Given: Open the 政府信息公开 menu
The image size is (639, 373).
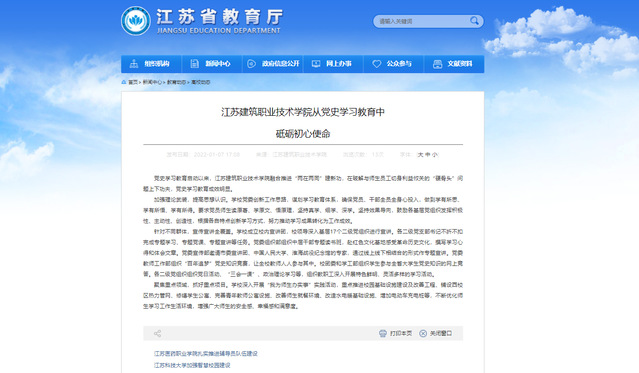Looking at the screenshot, I should [273, 64].
